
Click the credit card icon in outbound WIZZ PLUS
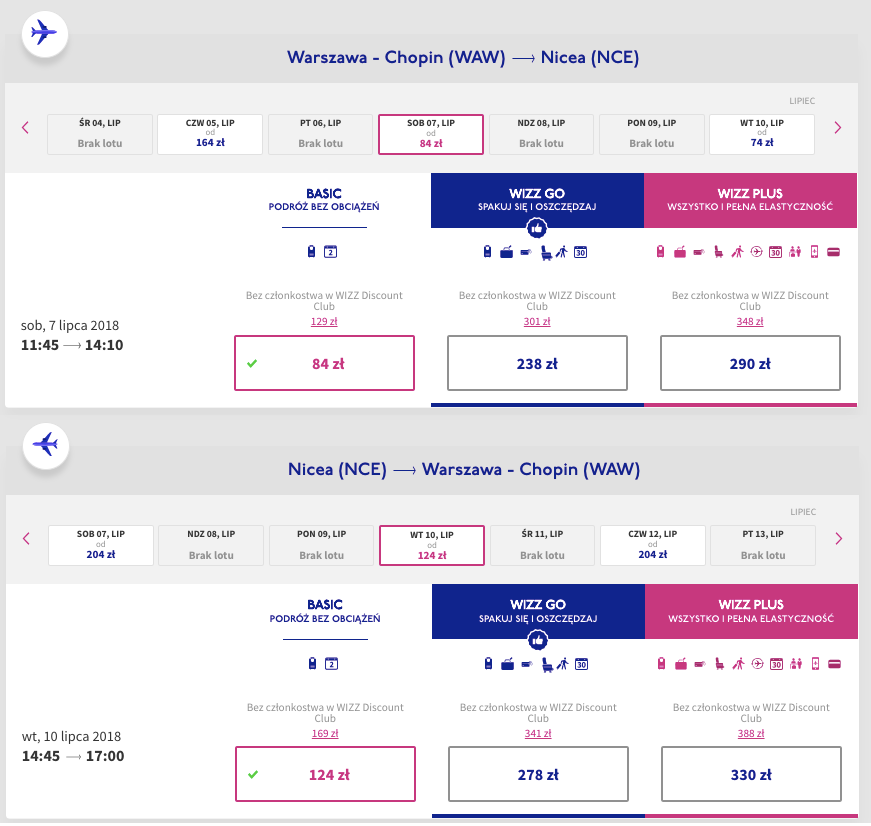point(833,252)
